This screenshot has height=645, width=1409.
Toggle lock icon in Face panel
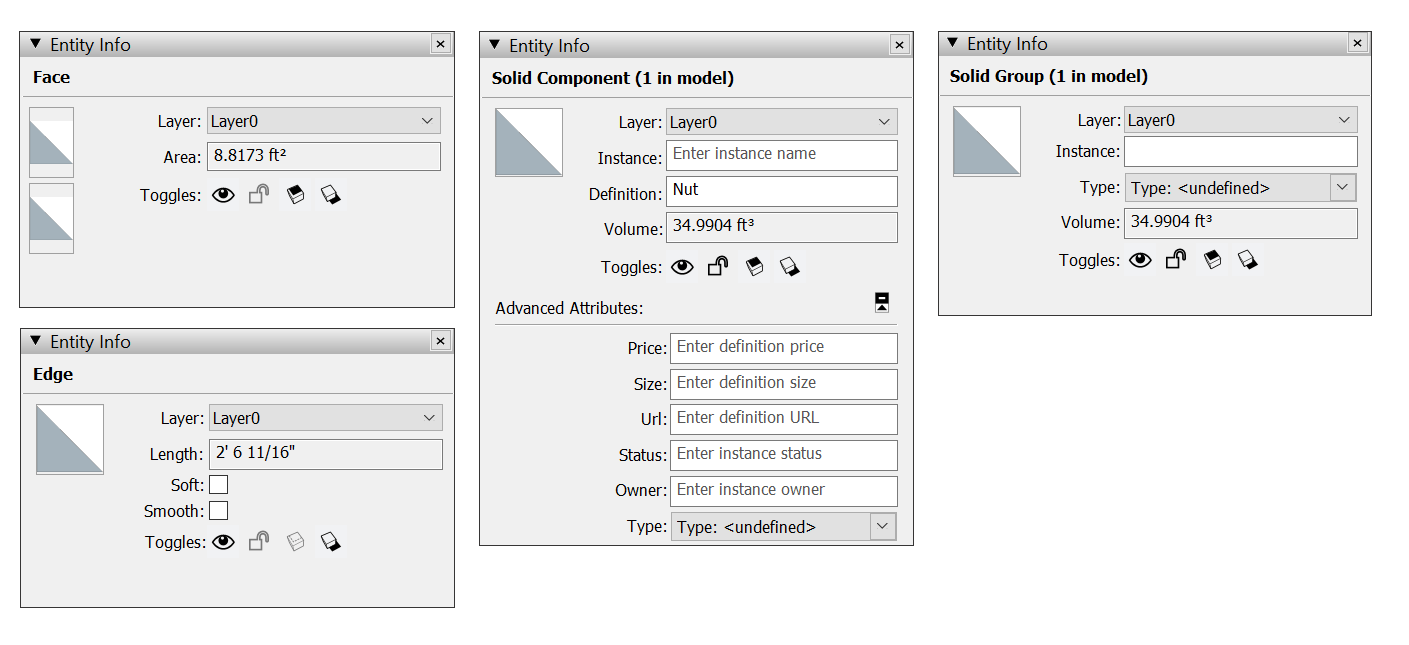point(259,195)
